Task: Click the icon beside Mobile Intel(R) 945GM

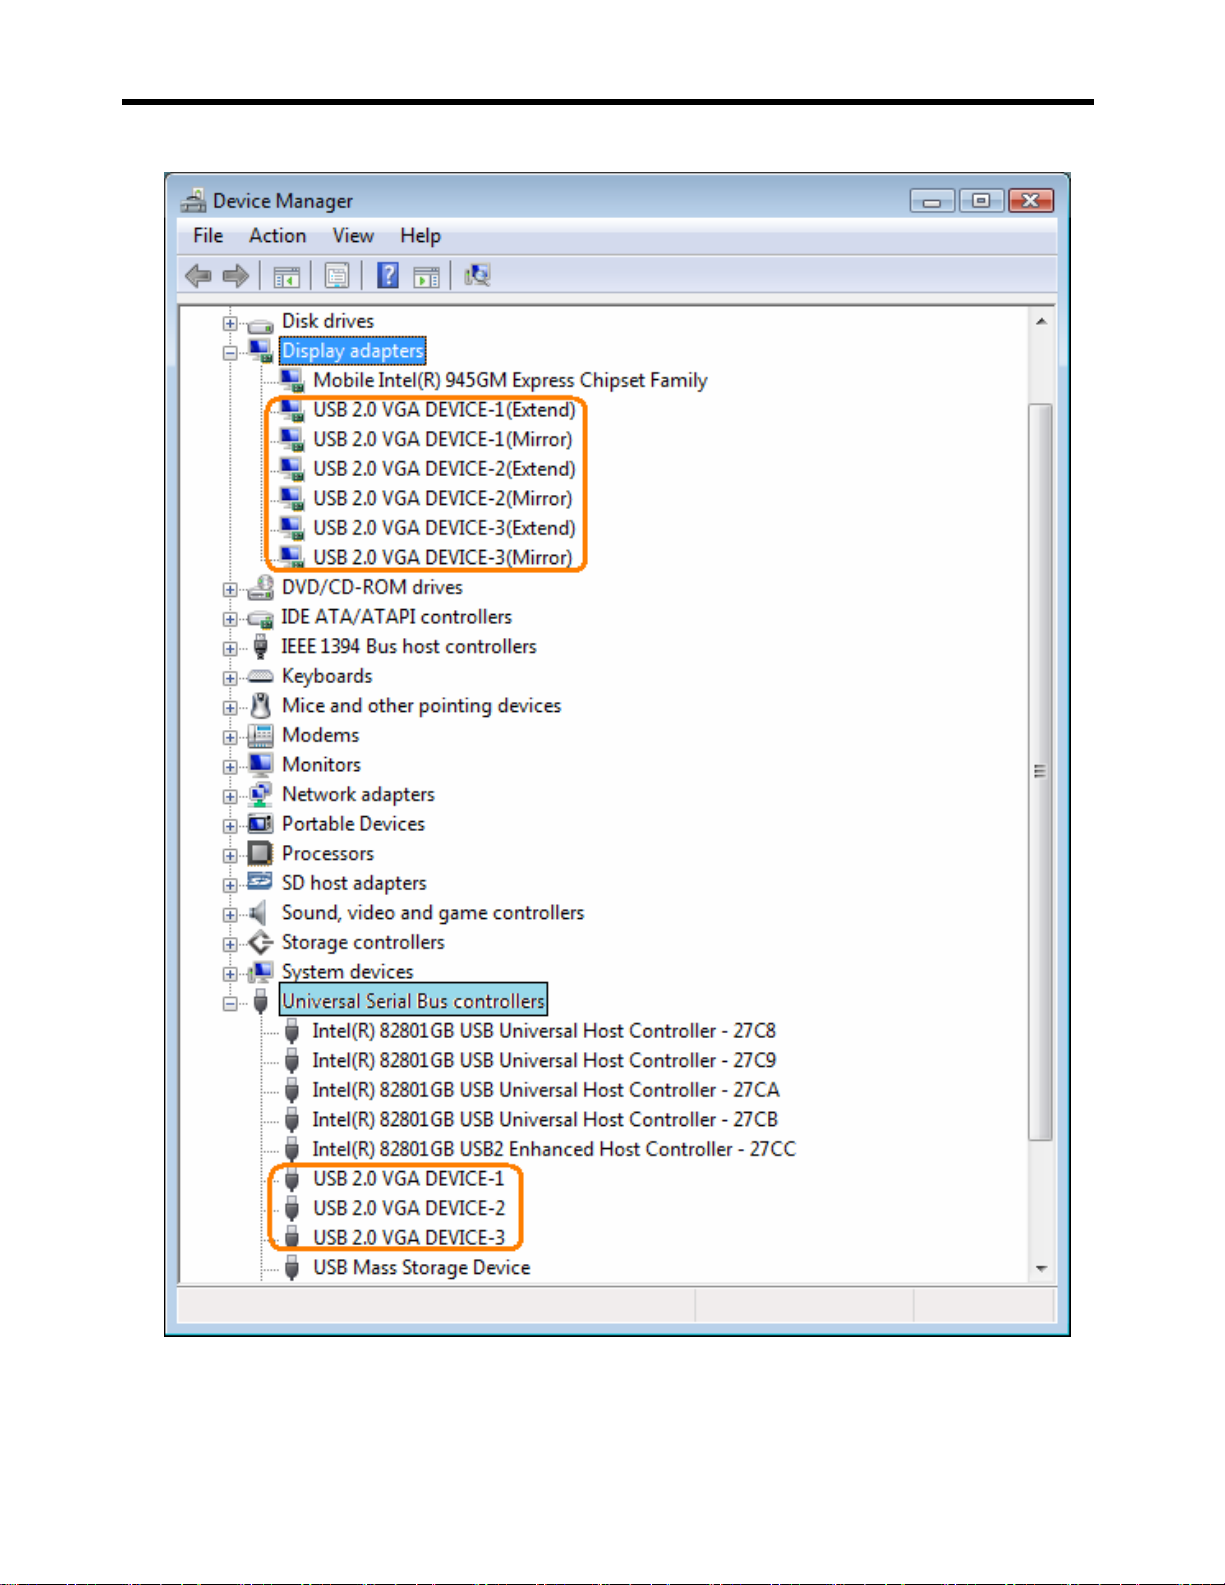Action: point(292,381)
